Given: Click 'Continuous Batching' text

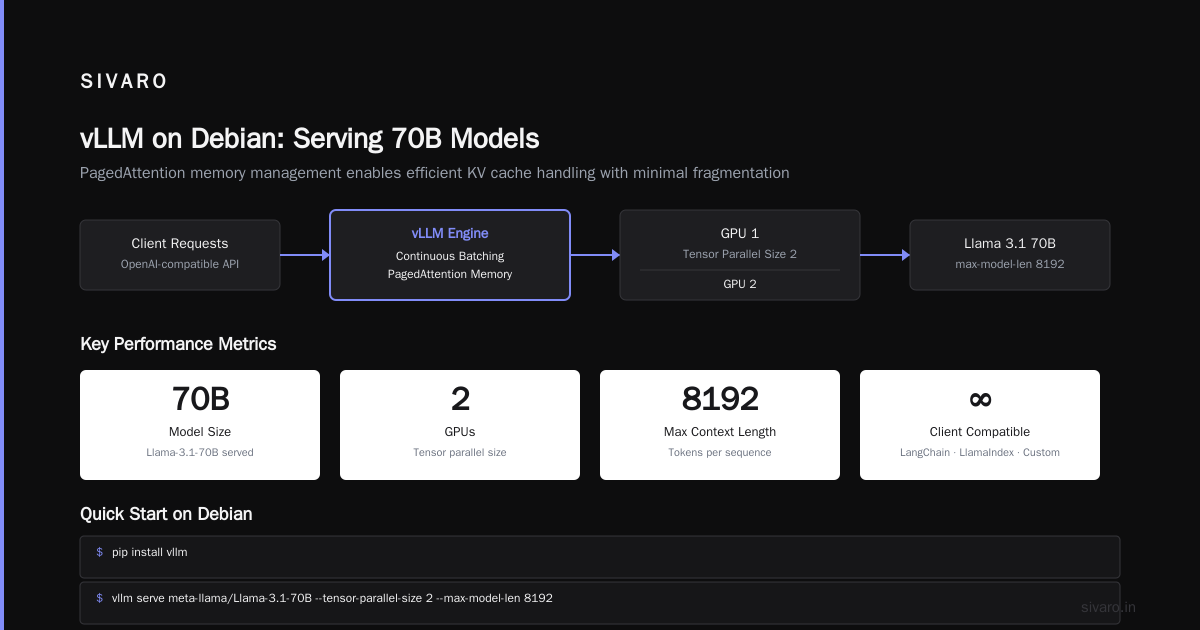Looking at the screenshot, I should pos(450,256).
